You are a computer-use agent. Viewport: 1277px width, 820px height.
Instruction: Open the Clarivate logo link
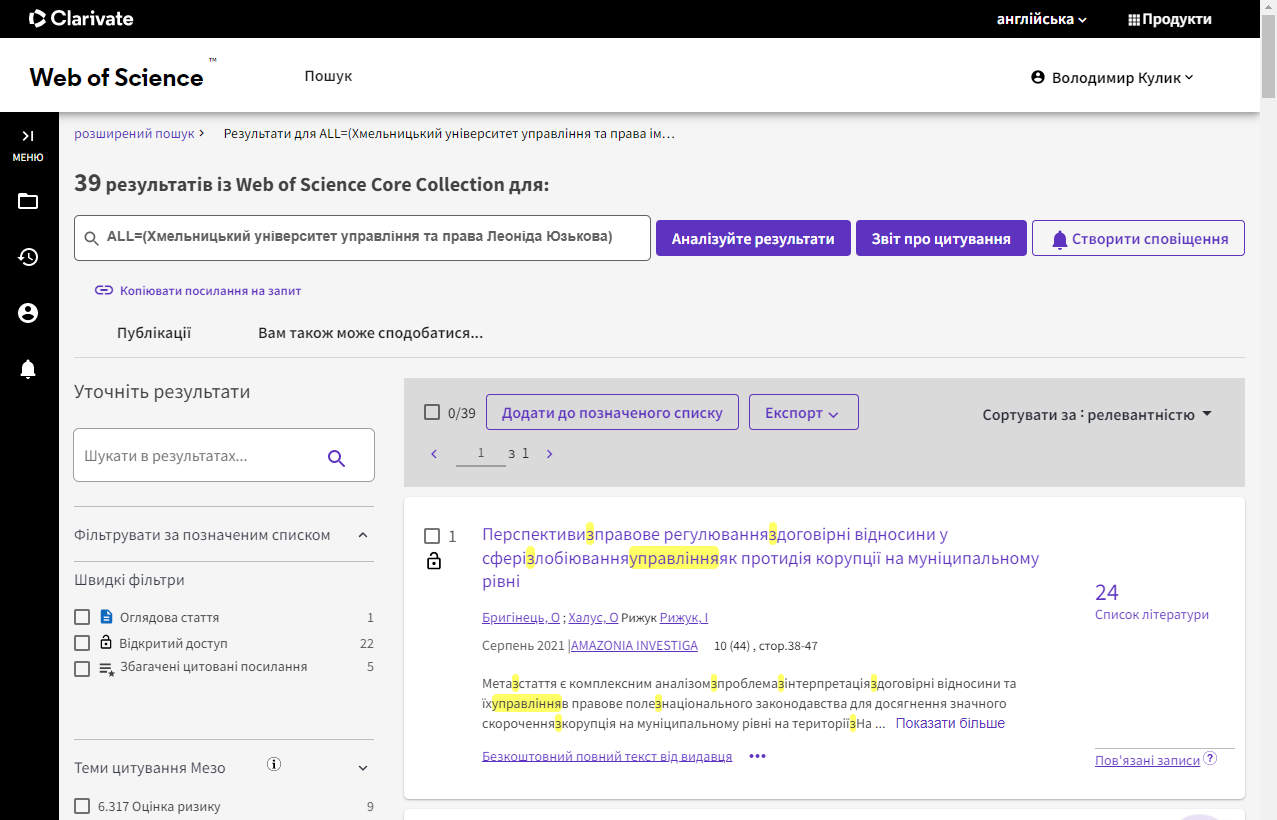(x=81, y=18)
